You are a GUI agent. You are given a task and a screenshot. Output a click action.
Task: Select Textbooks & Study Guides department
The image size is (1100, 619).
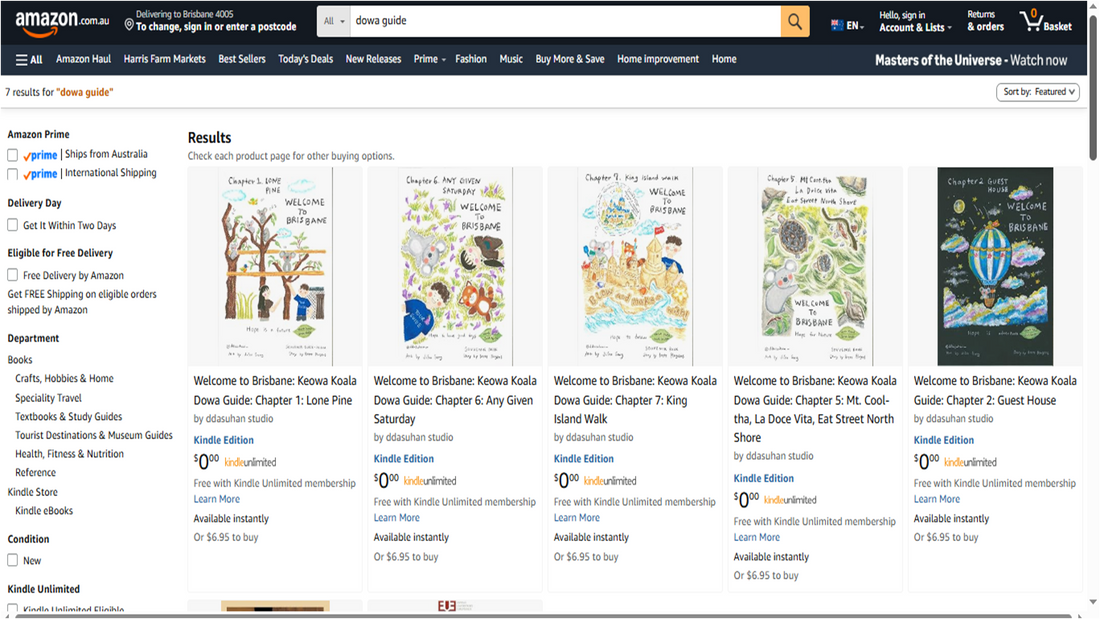69,417
